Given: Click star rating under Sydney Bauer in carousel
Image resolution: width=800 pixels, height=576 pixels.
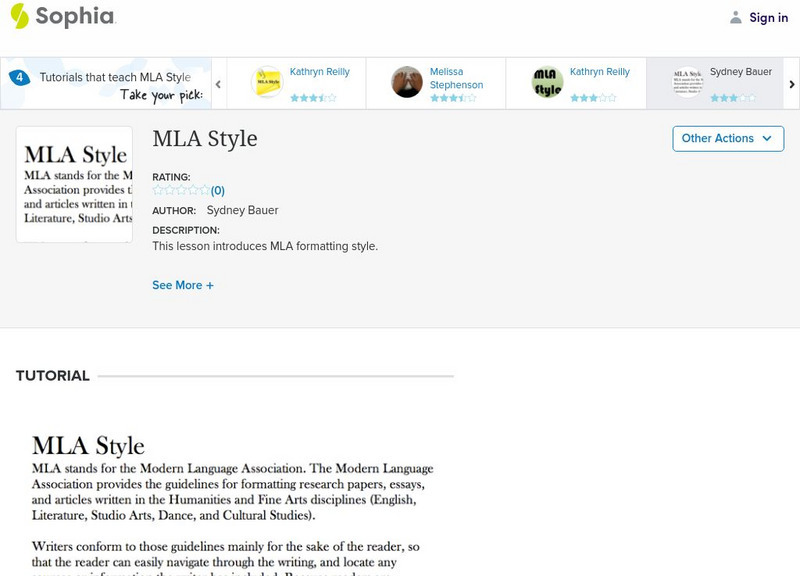Looking at the screenshot, I should (733, 98).
